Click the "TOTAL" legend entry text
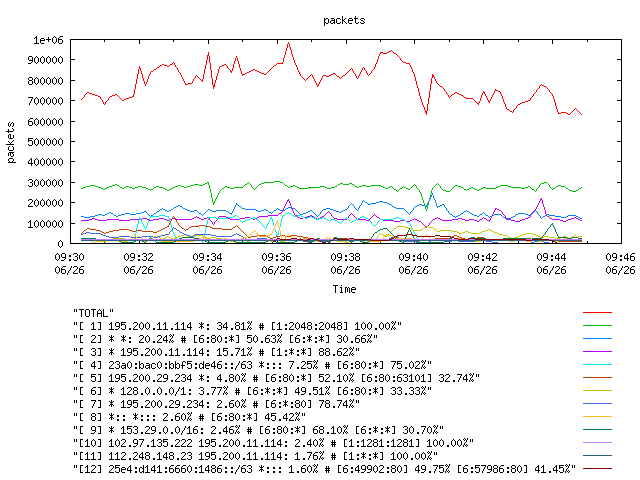Screen dimensions: 640x480 click(x=93, y=313)
